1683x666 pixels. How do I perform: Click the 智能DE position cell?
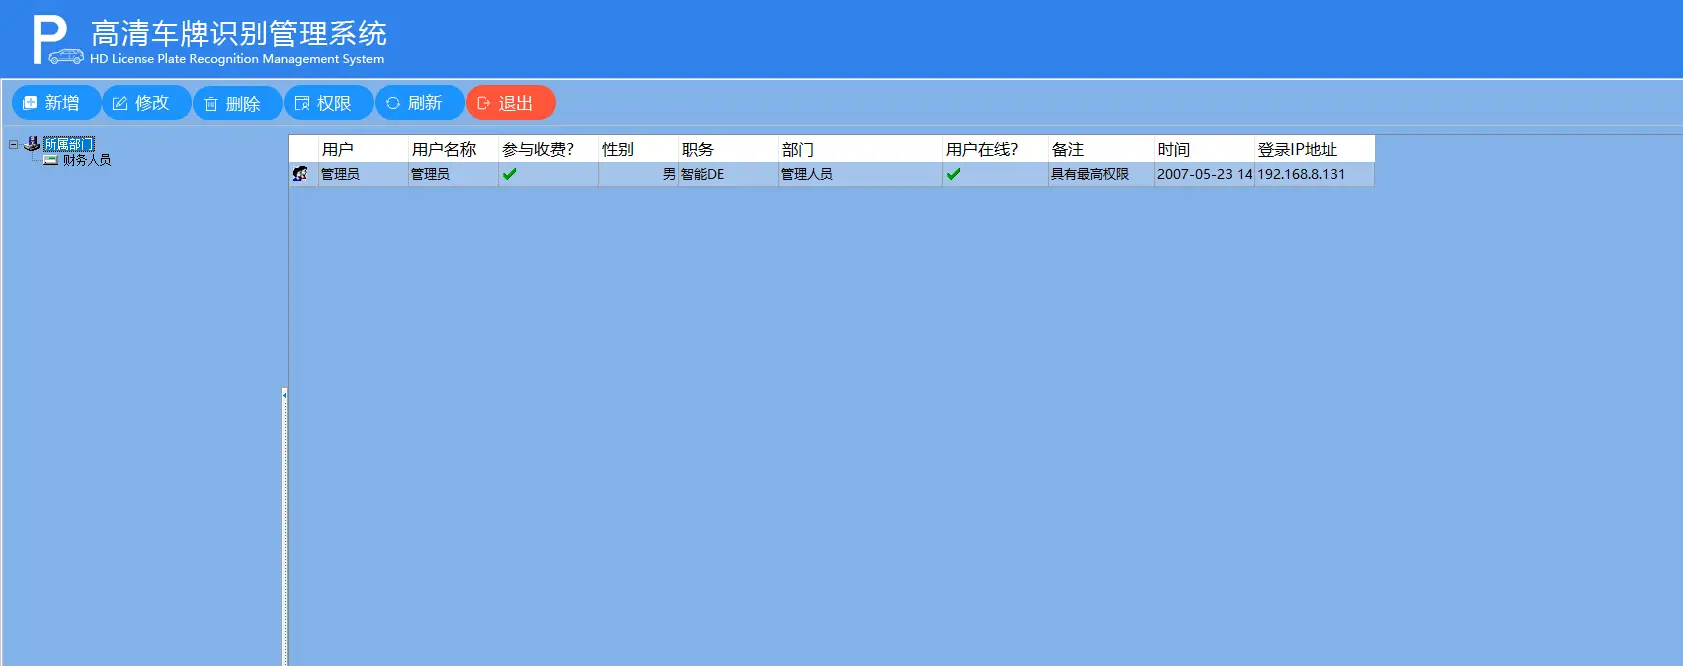pyautogui.click(x=729, y=174)
